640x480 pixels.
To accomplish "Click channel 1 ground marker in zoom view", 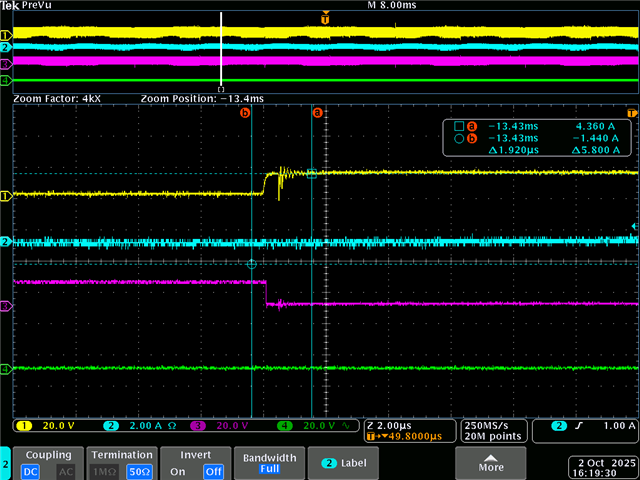I will coord(6,197).
